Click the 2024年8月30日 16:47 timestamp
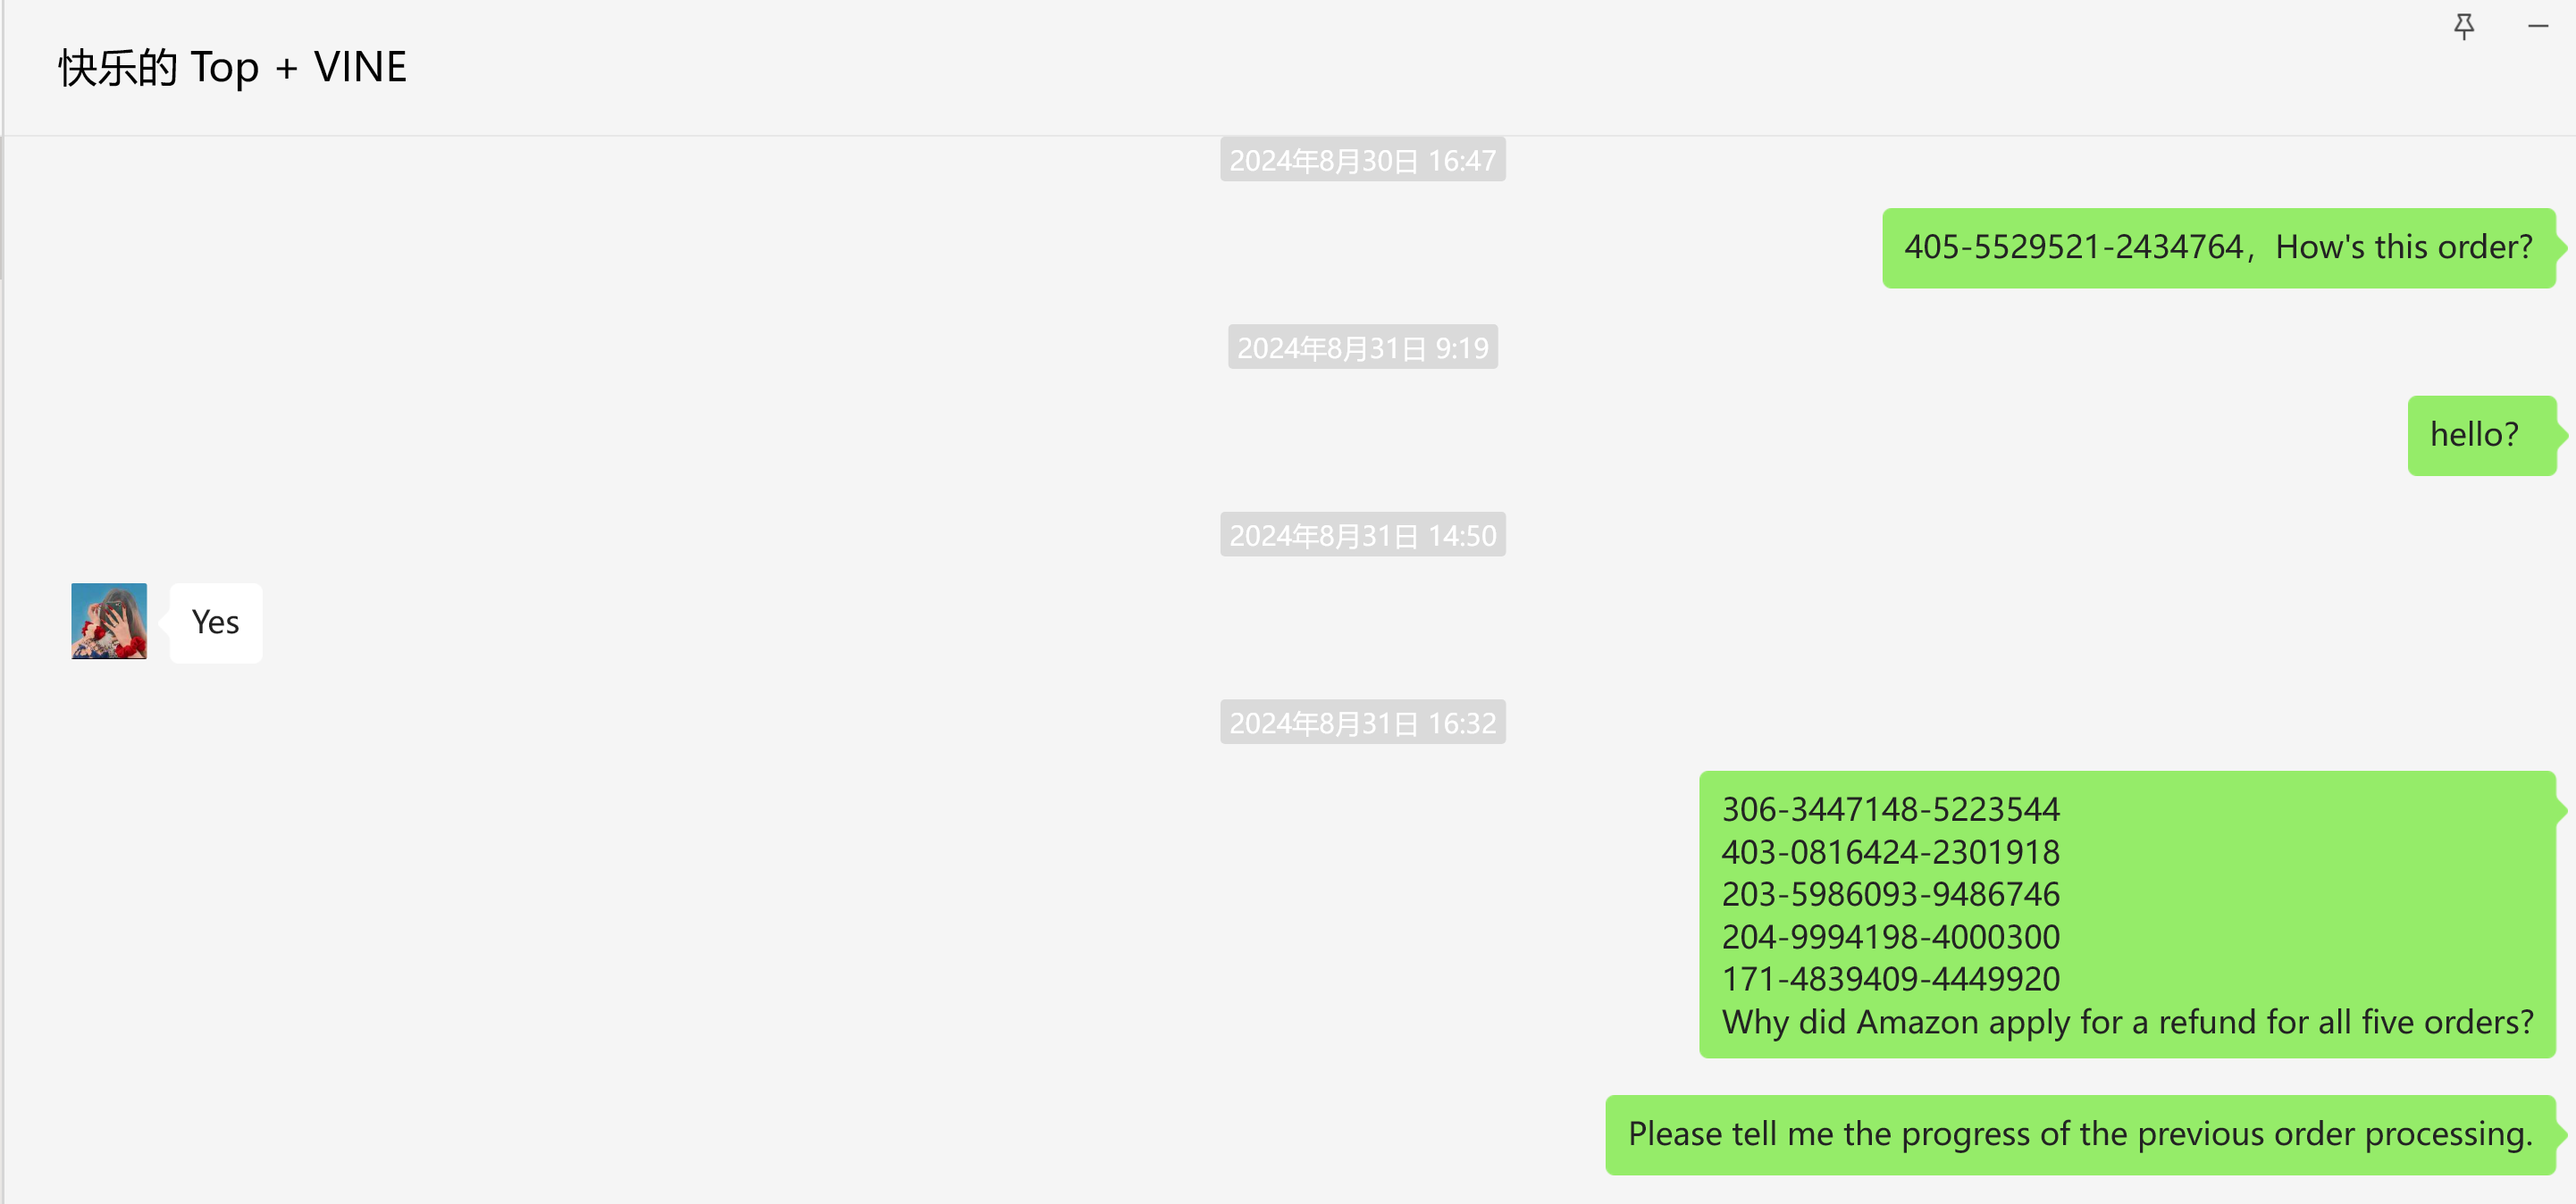The height and width of the screenshot is (1204, 2576). (1362, 160)
